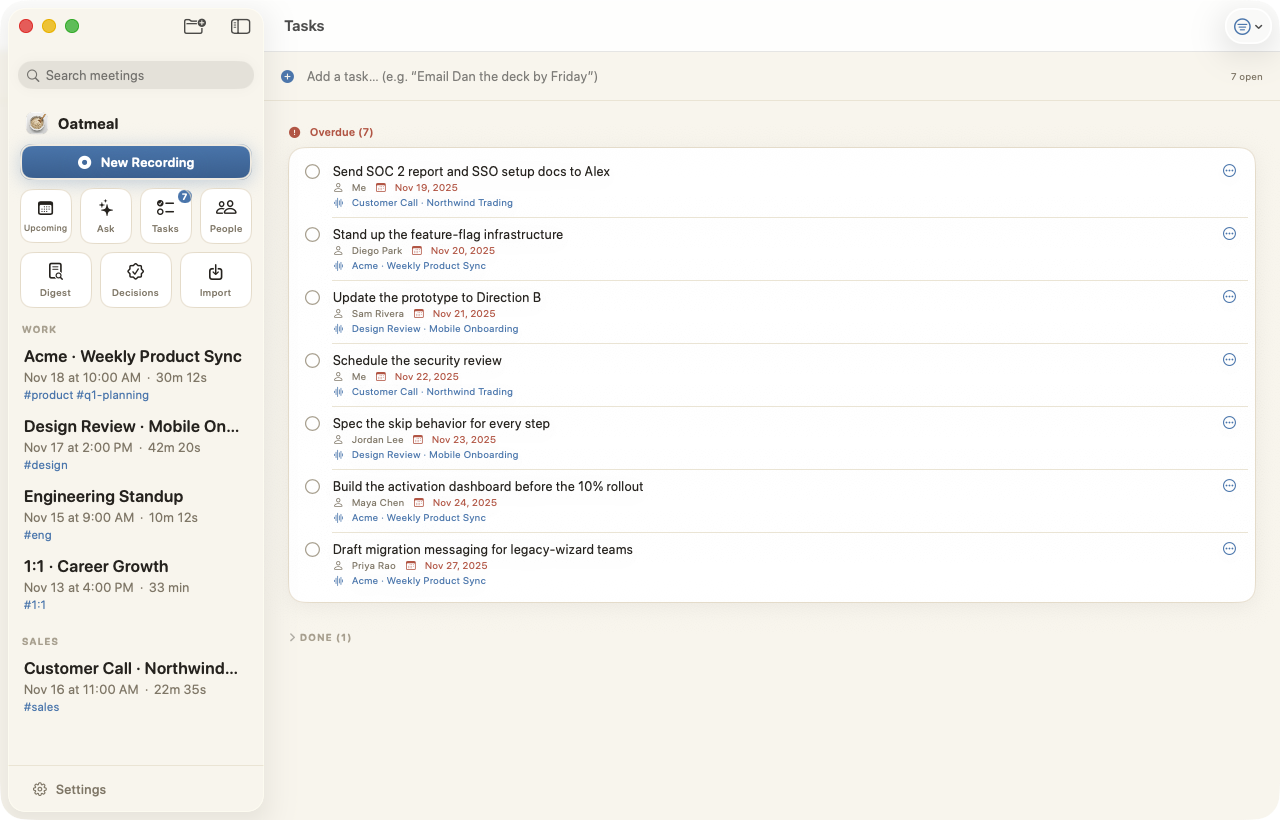Open more options for Spec the skip behavior task

(1230, 423)
